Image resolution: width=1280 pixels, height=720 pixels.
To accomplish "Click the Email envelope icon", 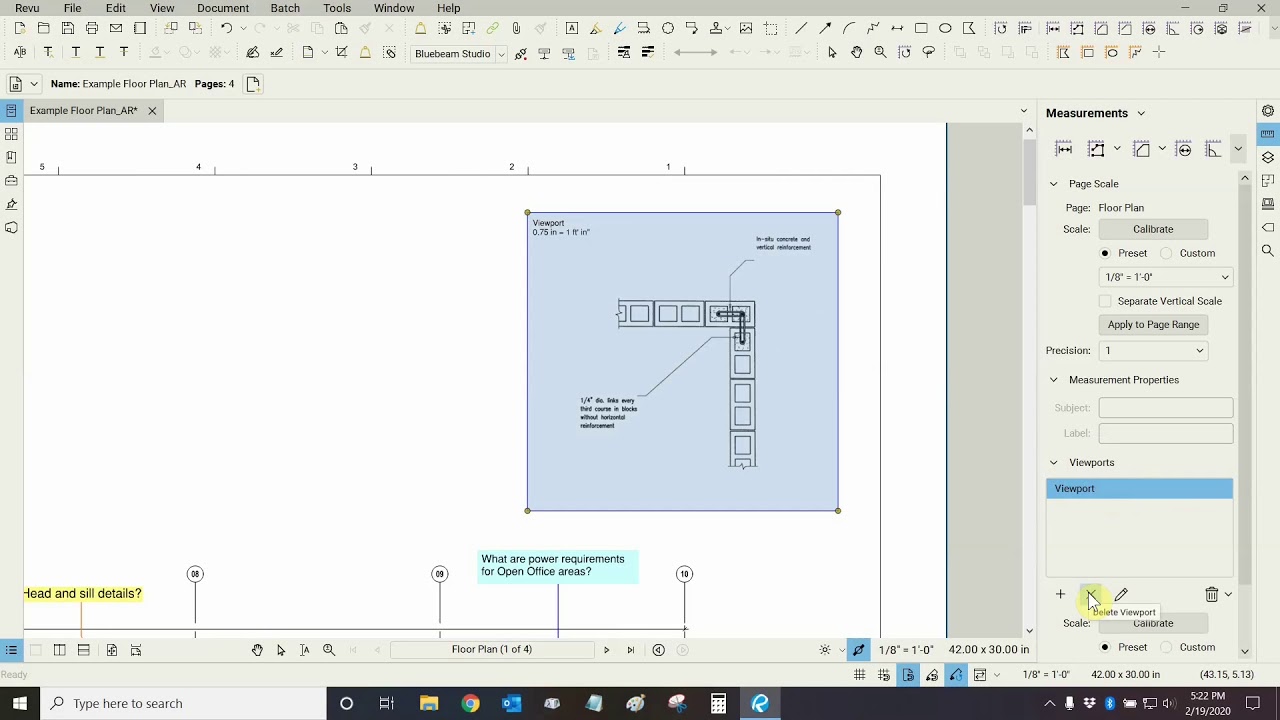I will point(115,28).
